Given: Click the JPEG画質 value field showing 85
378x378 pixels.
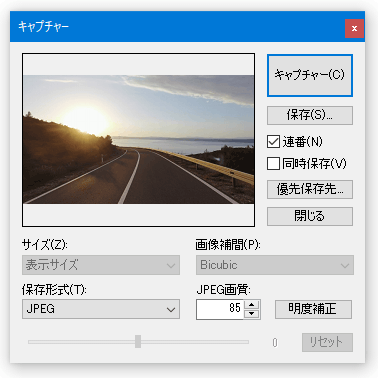Looking at the screenshot, I should pos(220,309).
